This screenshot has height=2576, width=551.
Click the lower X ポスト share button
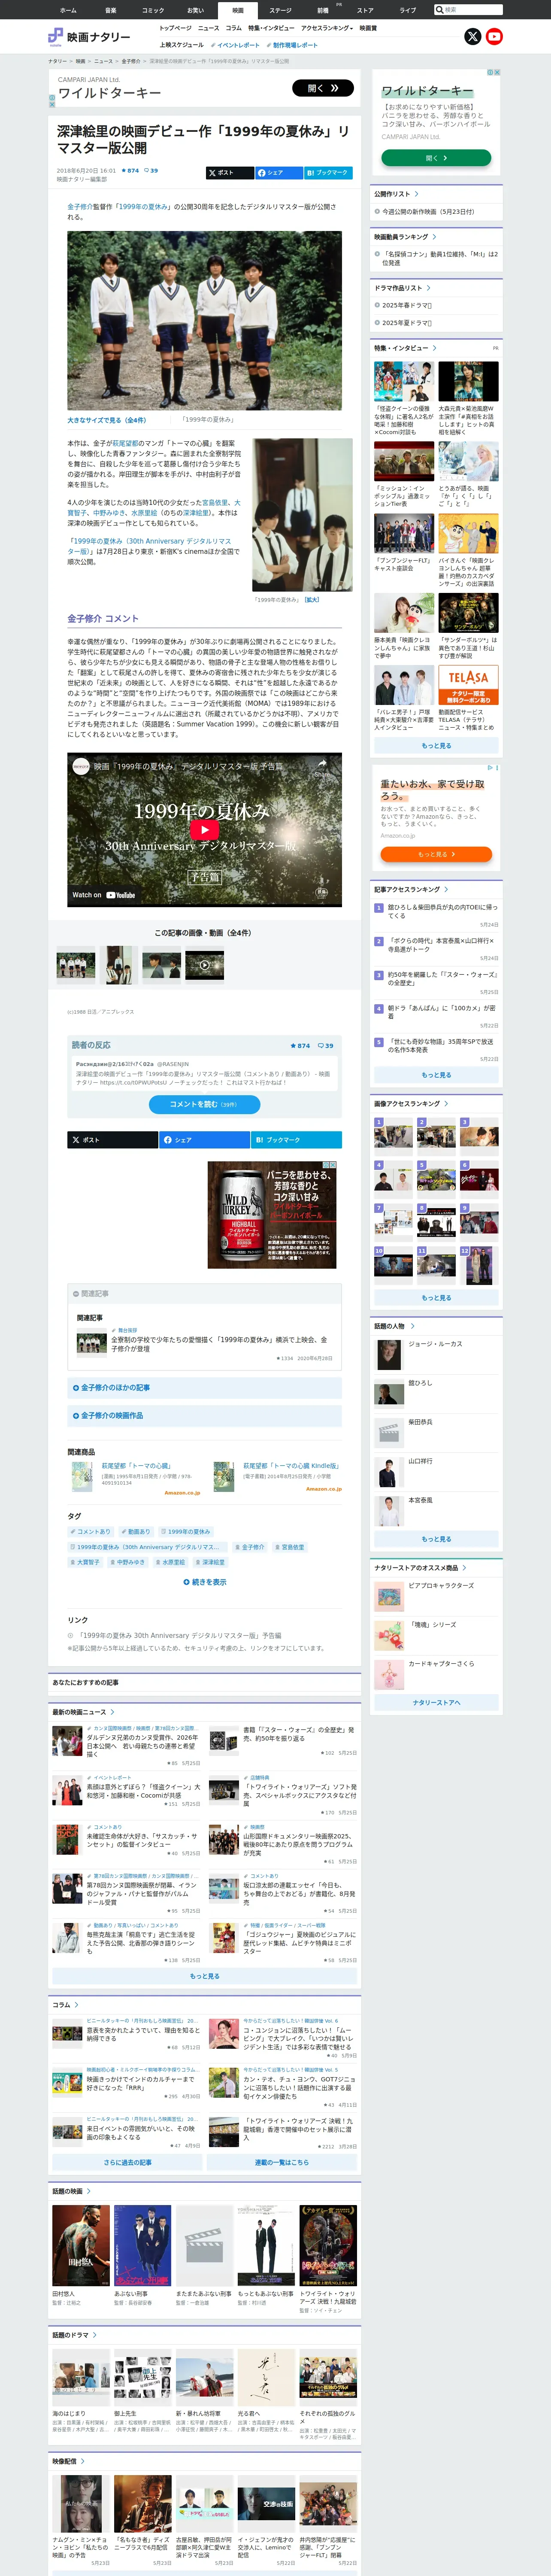(112, 1140)
